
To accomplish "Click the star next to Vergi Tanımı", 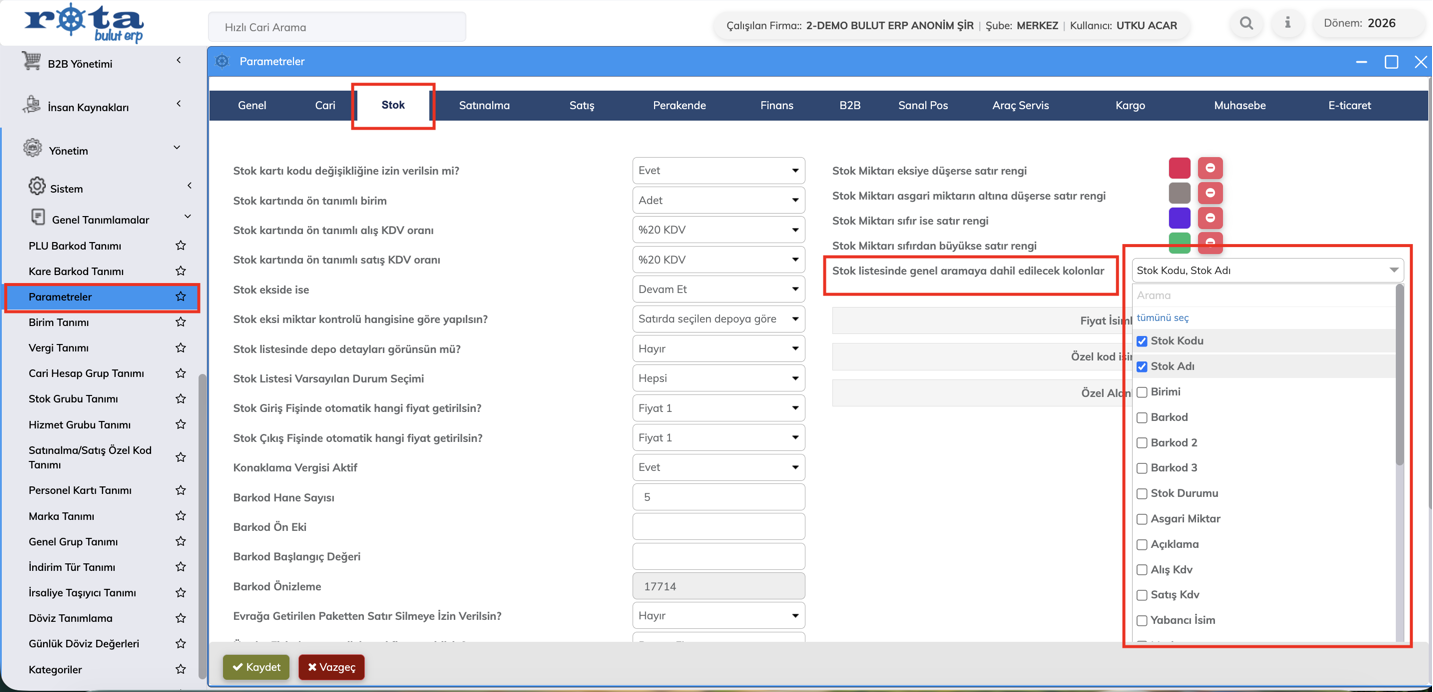I will pos(180,348).
